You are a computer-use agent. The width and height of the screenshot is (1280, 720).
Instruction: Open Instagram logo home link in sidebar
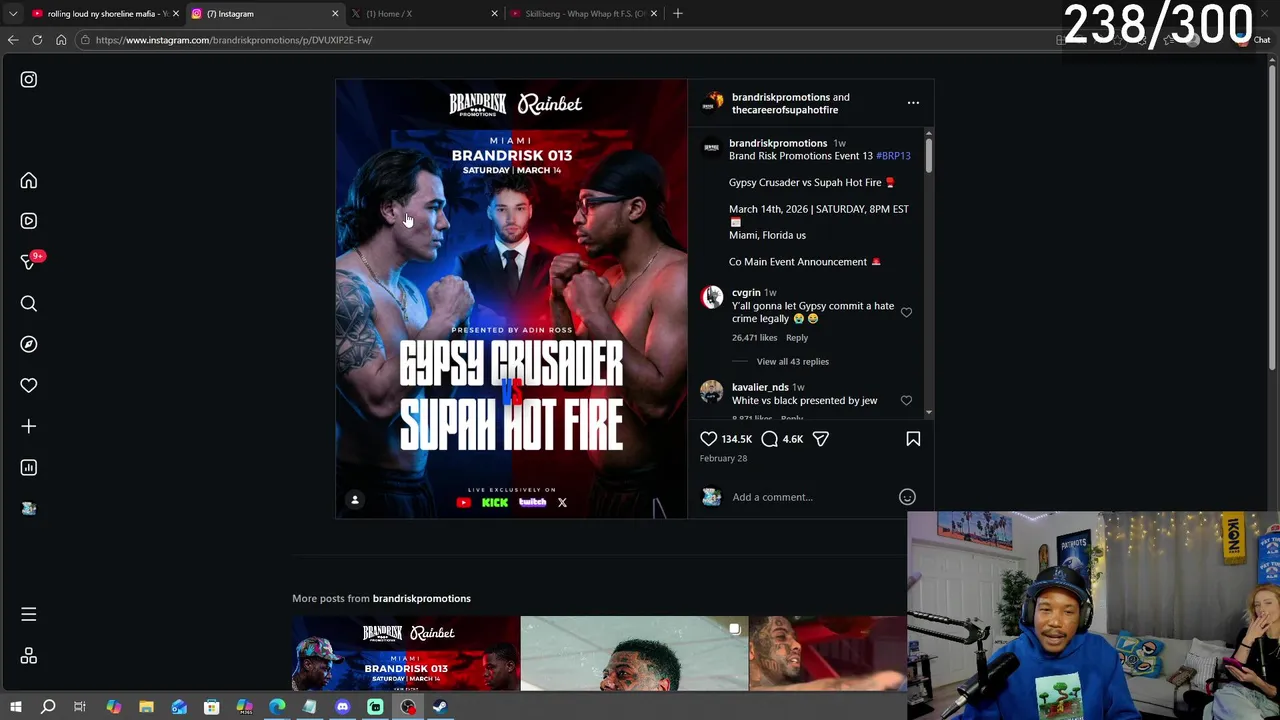tap(29, 79)
